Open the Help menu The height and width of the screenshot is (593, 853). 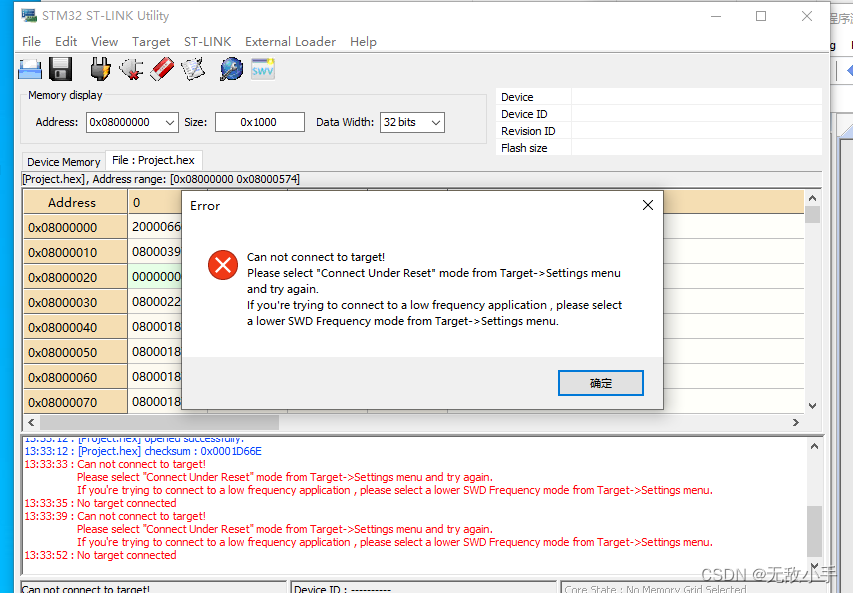point(363,41)
